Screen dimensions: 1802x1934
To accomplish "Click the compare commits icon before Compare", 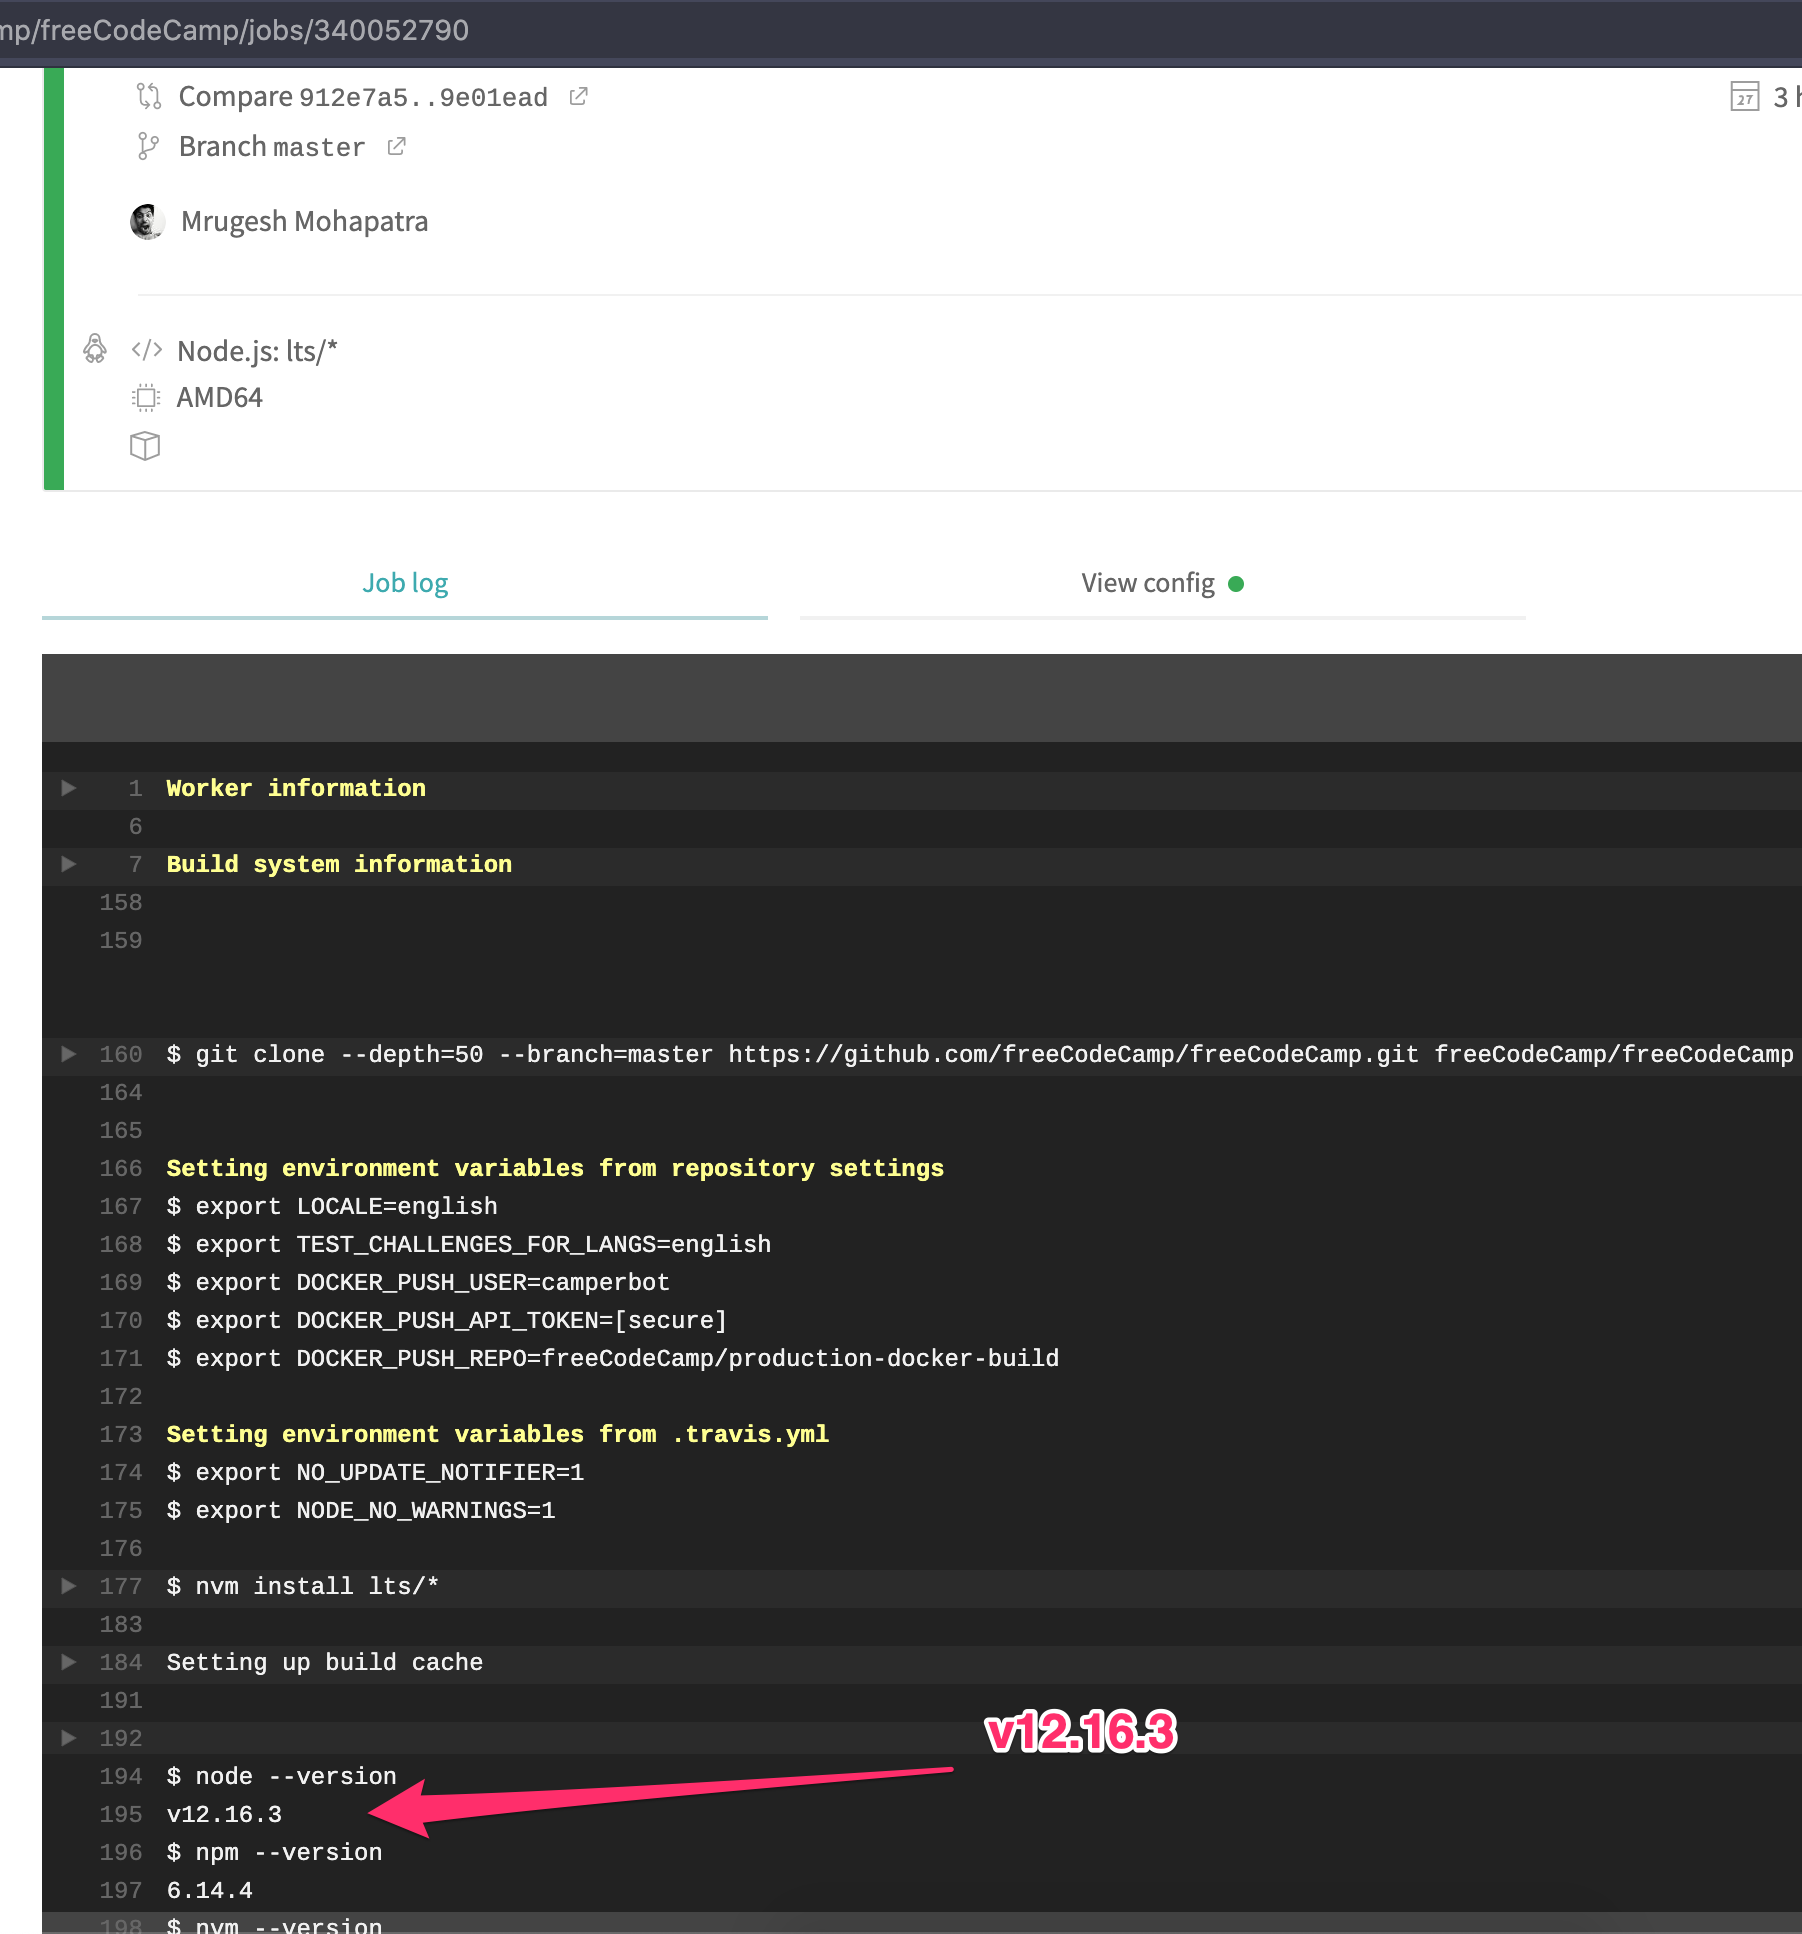I will [x=149, y=96].
